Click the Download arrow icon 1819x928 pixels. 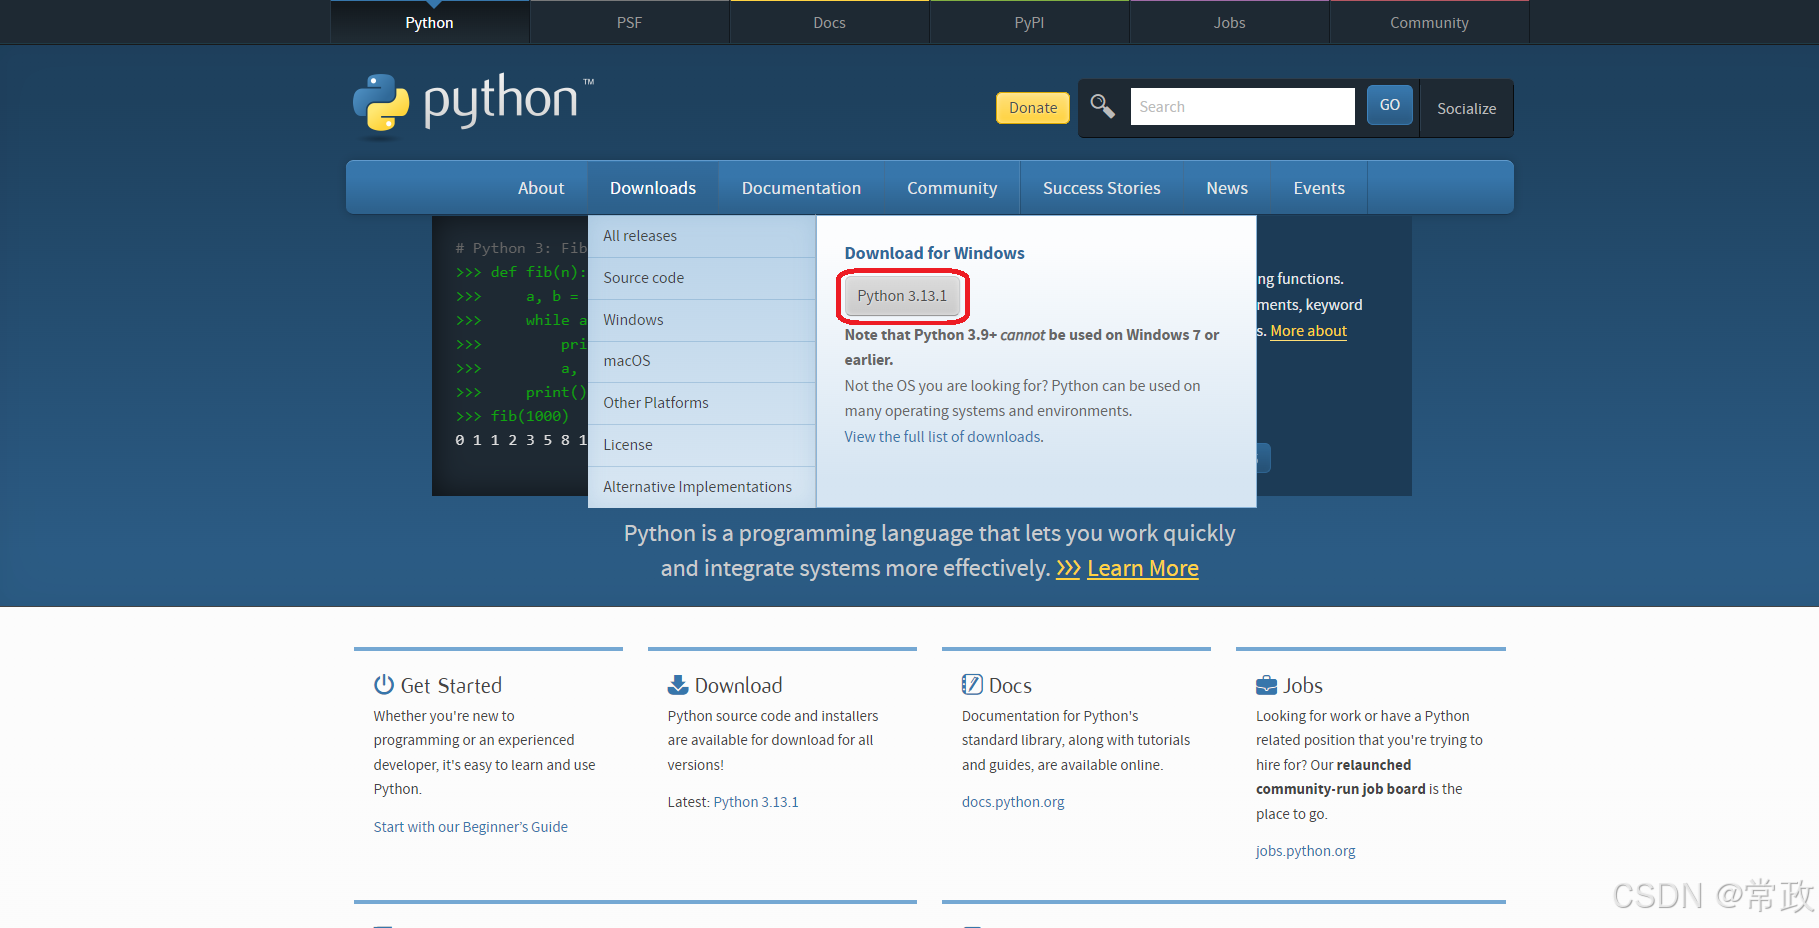pos(678,685)
